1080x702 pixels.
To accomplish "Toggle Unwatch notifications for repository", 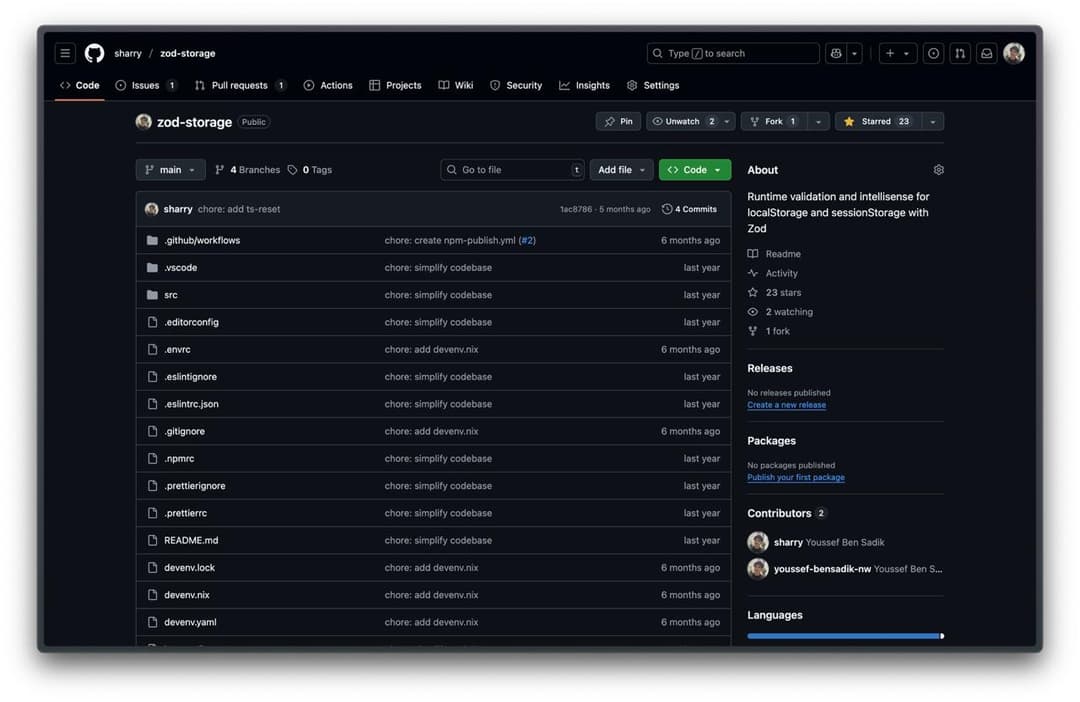I will (682, 122).
